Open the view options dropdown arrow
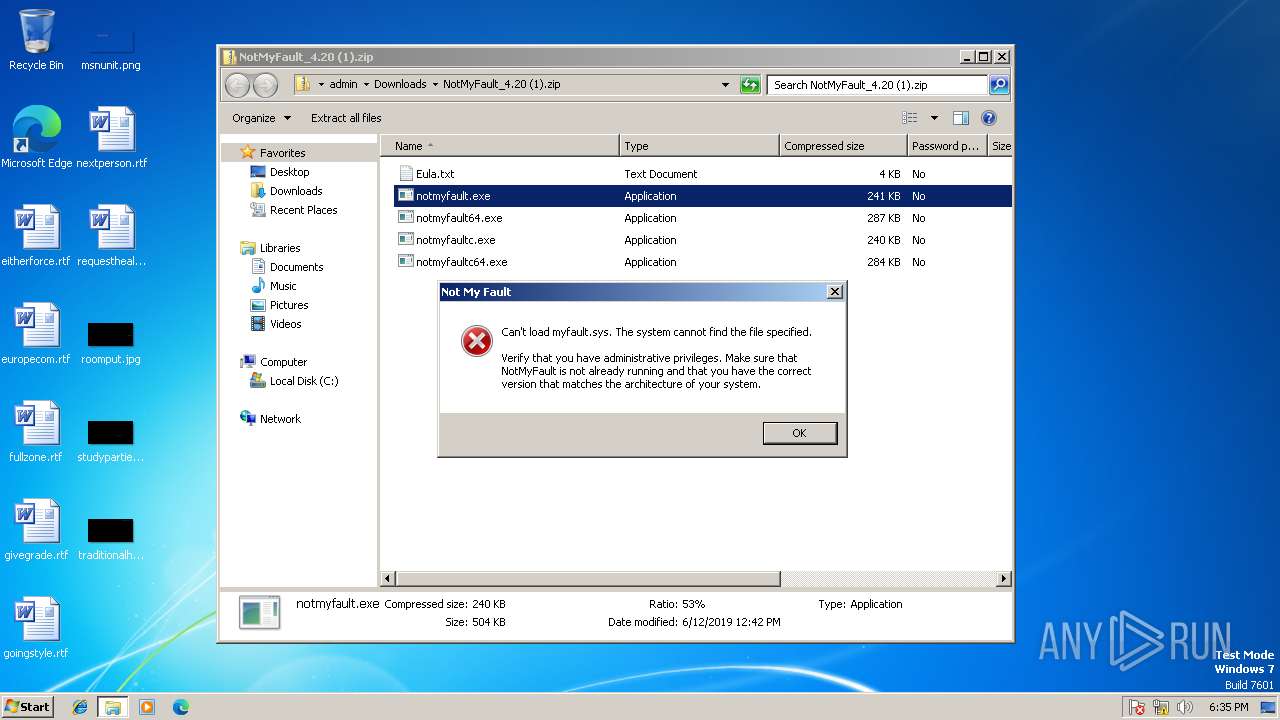The height and width of the screenshot is (720, 1280). [x=934, y=118]
